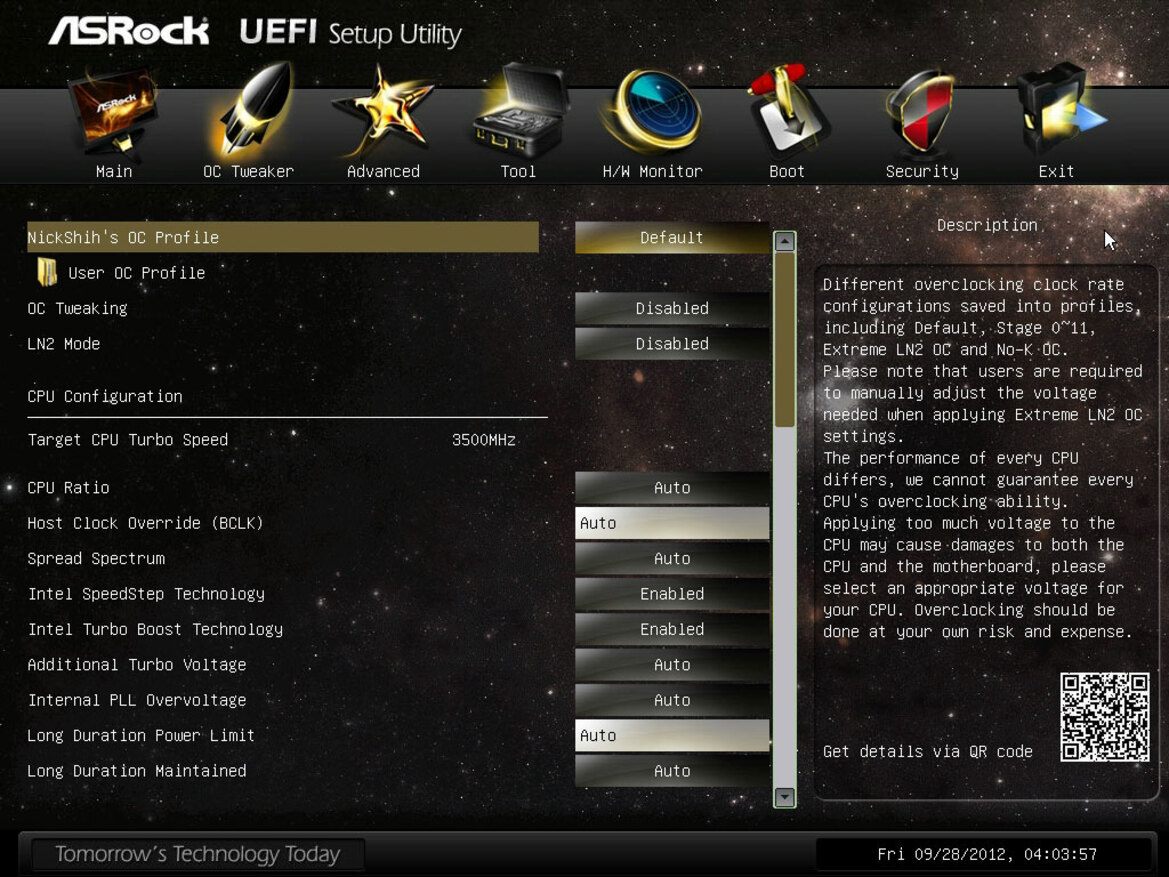Viewport: 1169px width, 877px height.
Task: Click the date and time display
Action: (987, 854)
